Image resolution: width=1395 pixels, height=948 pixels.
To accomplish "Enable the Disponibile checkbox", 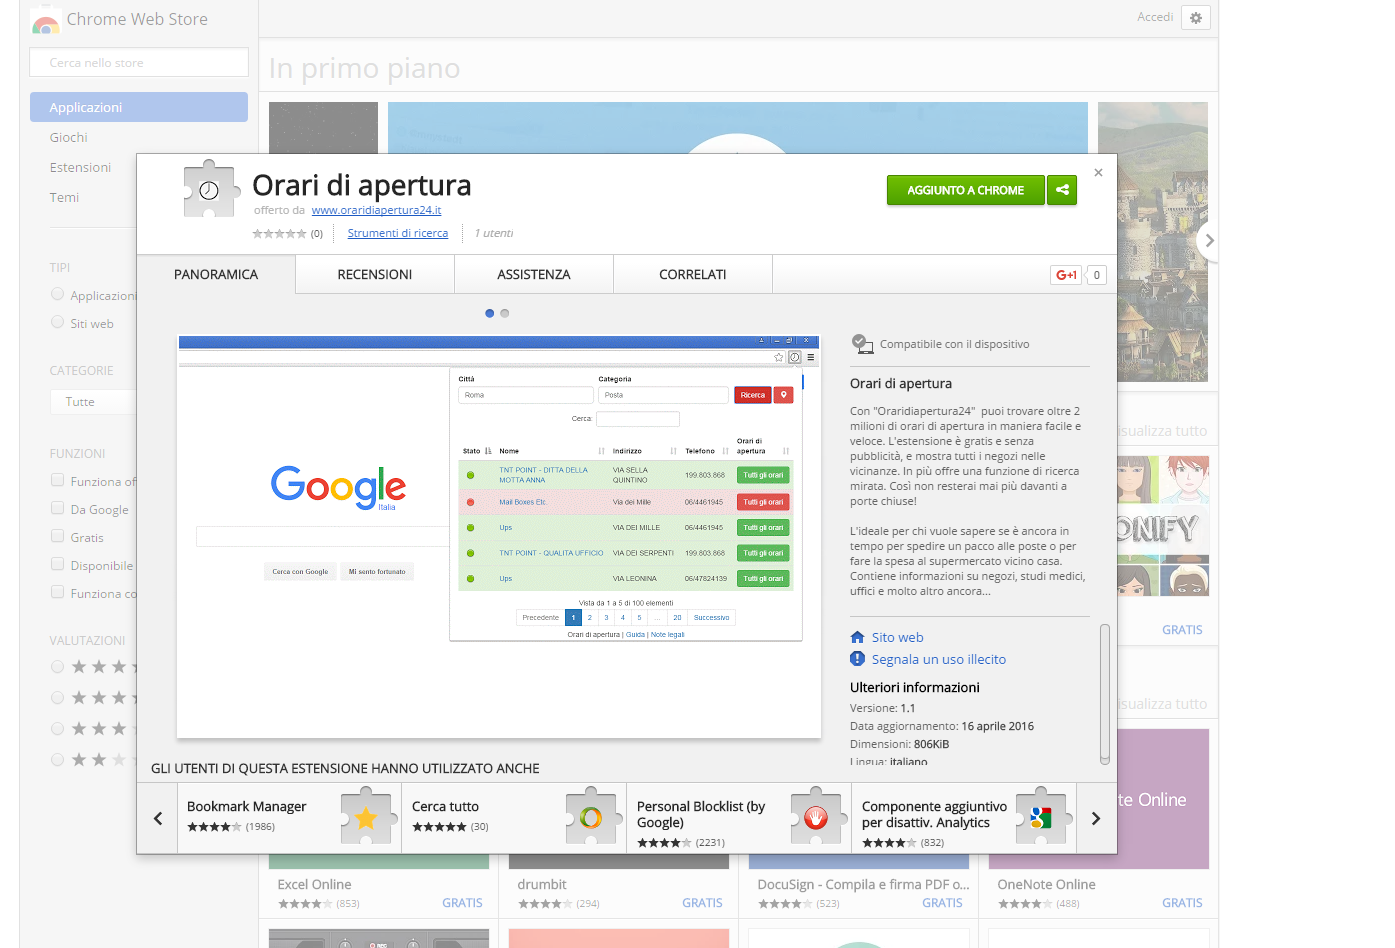I will (x=57, y=564).
